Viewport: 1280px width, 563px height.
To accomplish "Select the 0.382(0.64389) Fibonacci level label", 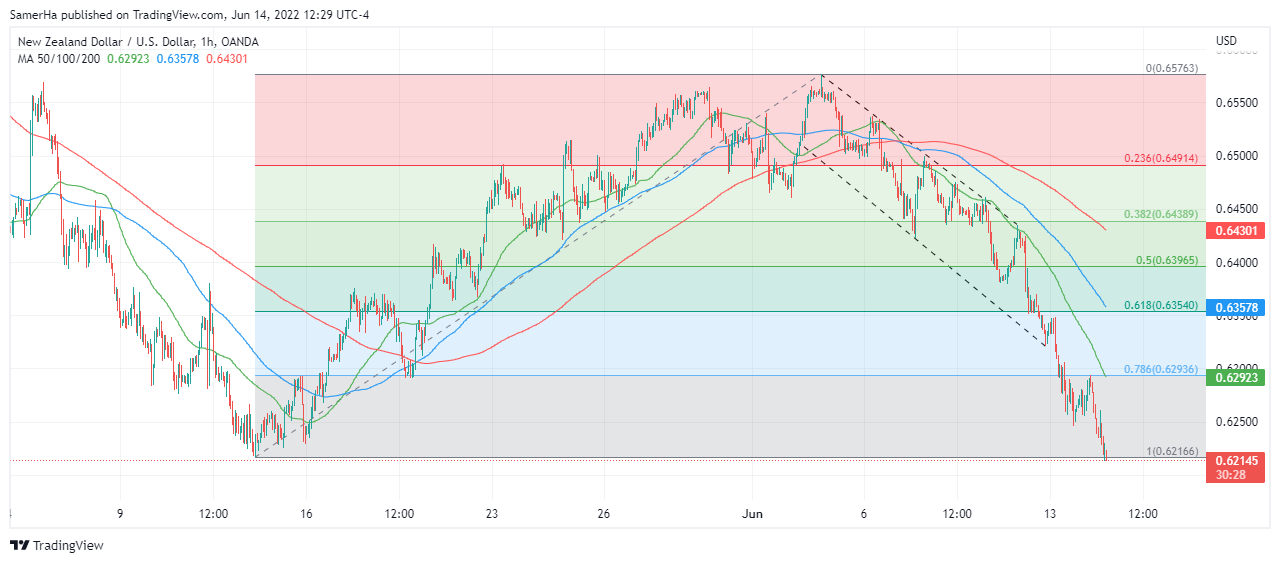I will click(1164, 214).
